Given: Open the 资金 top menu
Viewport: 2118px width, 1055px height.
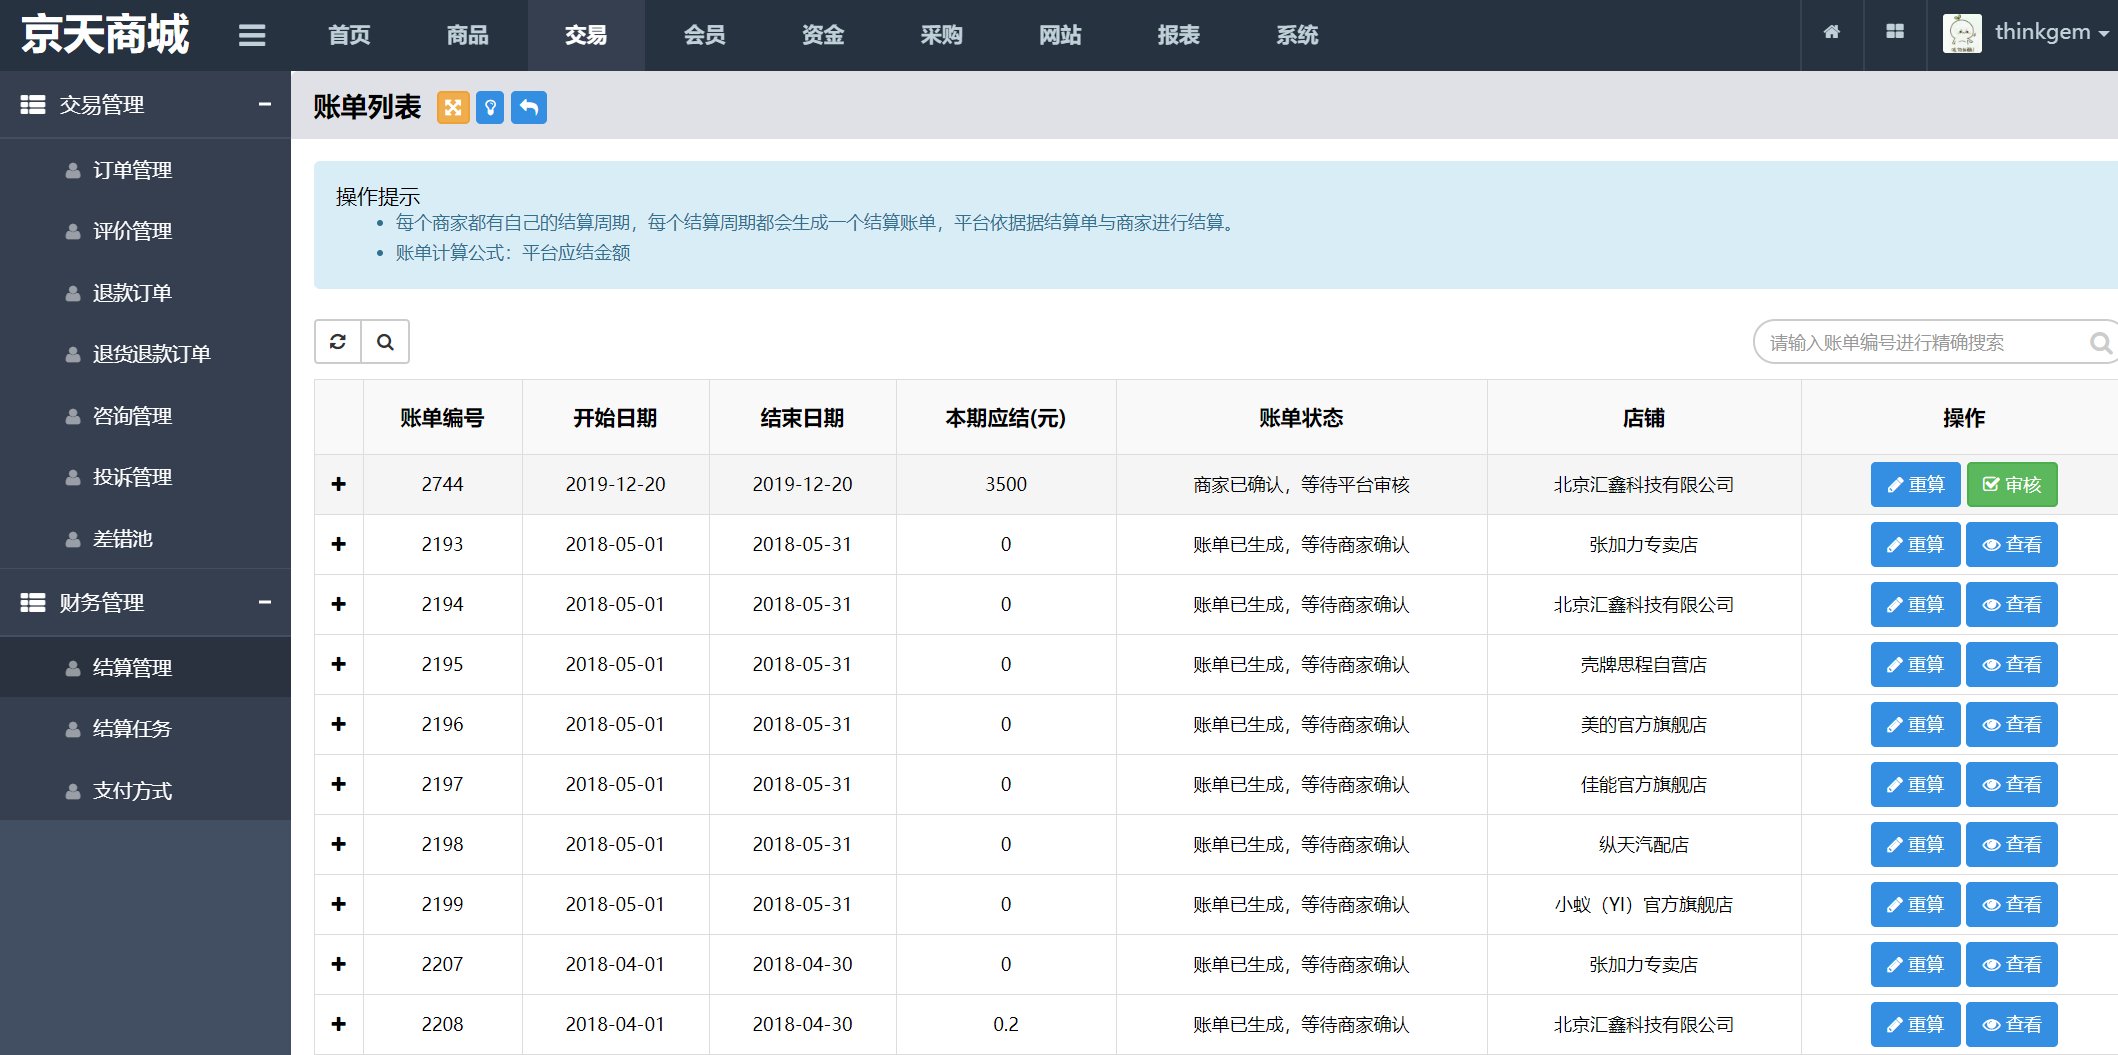Looking at the screenshot, I should (823, 35).
